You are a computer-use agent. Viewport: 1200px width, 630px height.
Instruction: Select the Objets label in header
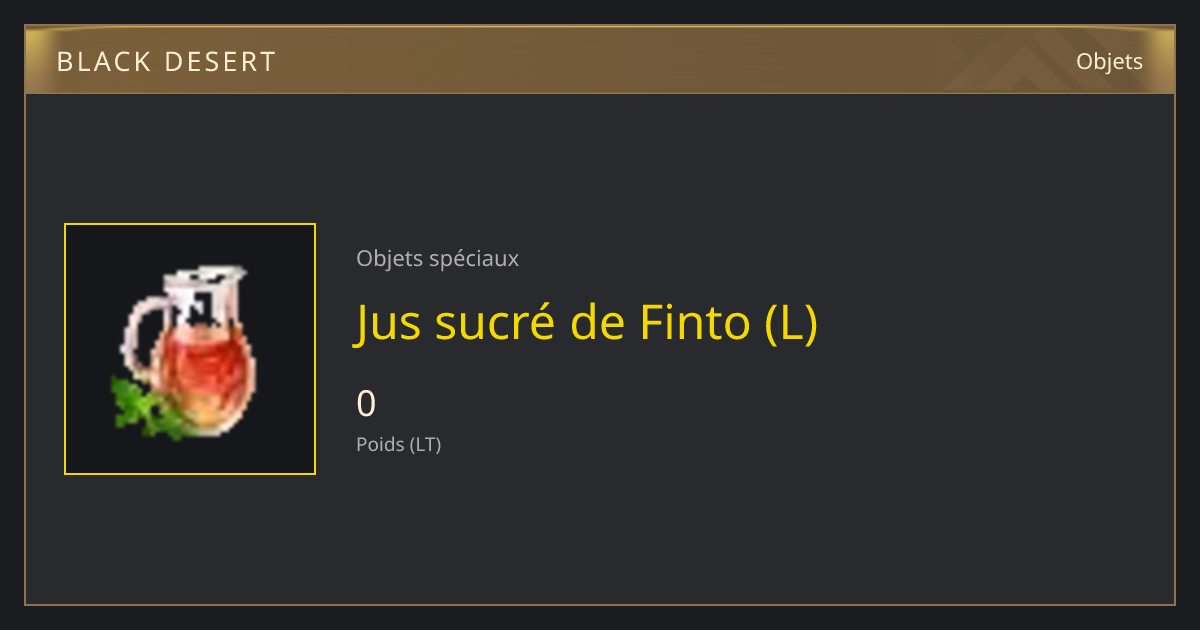(1109, 62)
